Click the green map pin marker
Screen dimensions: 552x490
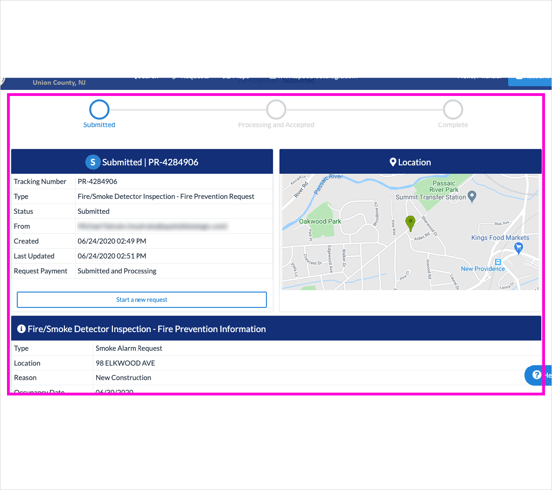[x=410, y=223]
